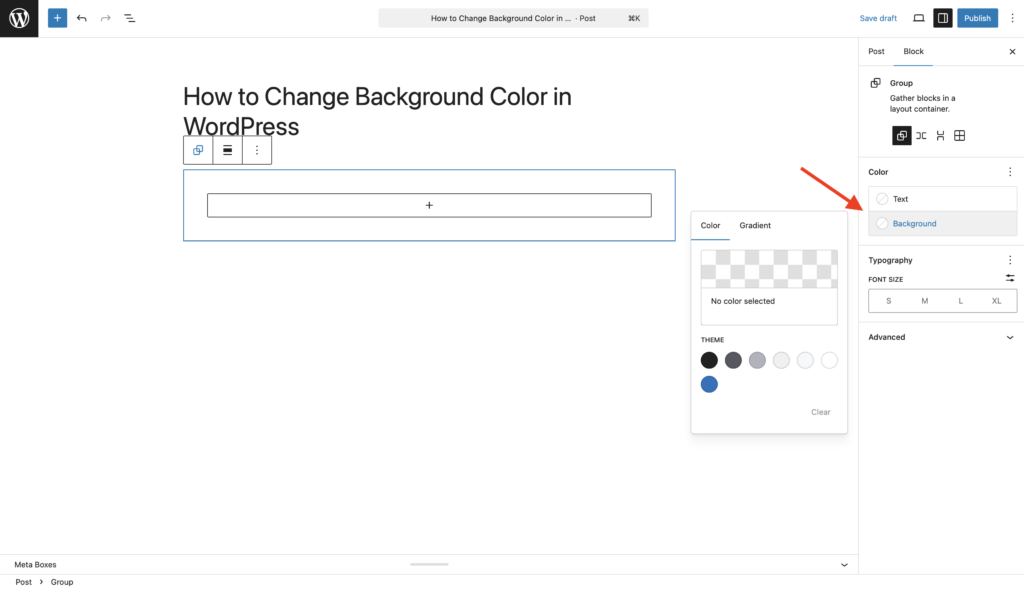
Task: Add a block inside the Group
Action: [x=429, y=206]
